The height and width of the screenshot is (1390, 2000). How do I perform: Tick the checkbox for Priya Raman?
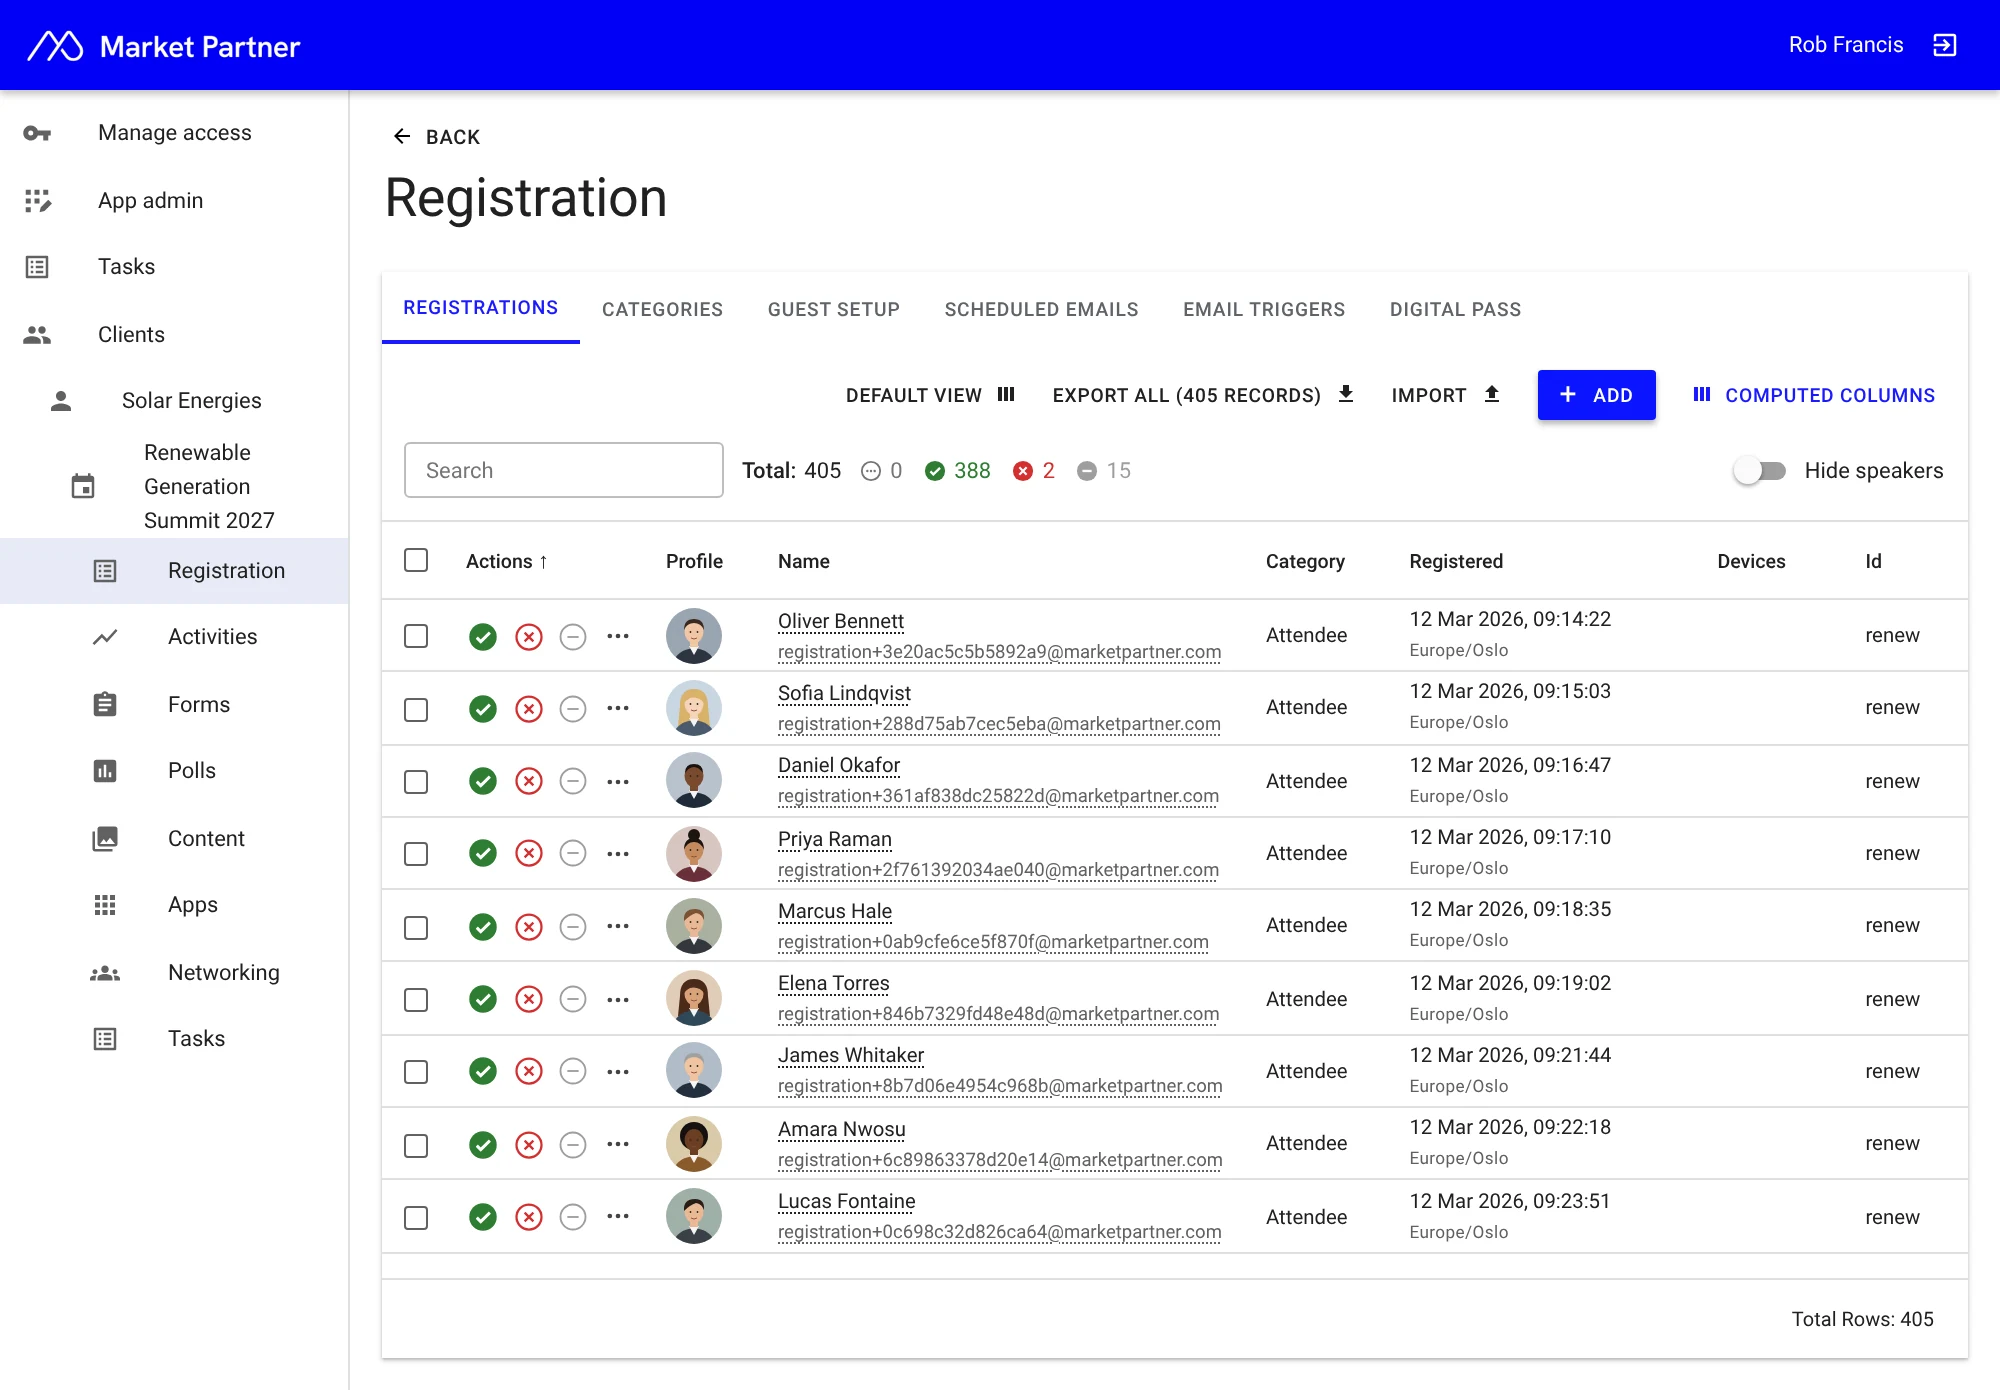416,853
